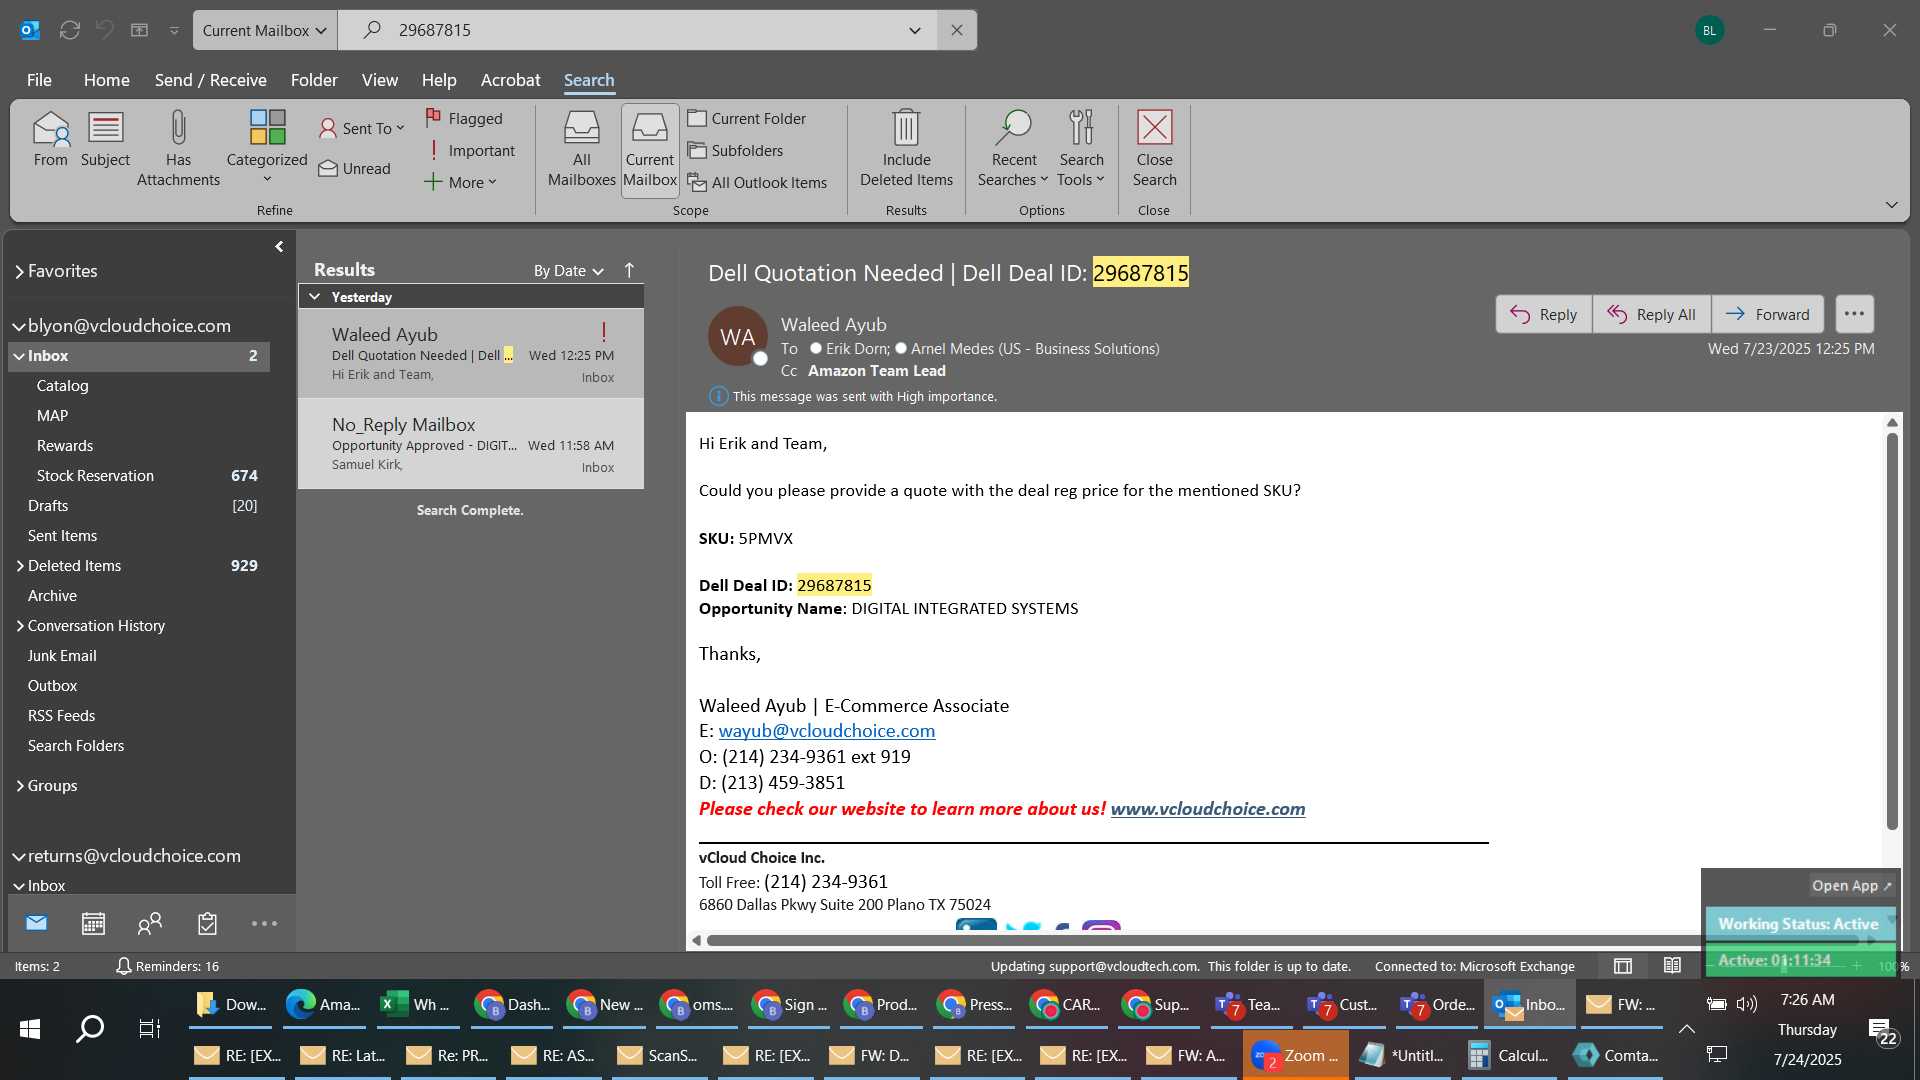The width and height of the screenshot is (1920, 1080).
Task: Expand Conversation History folder
Action: tap(19, 626)
